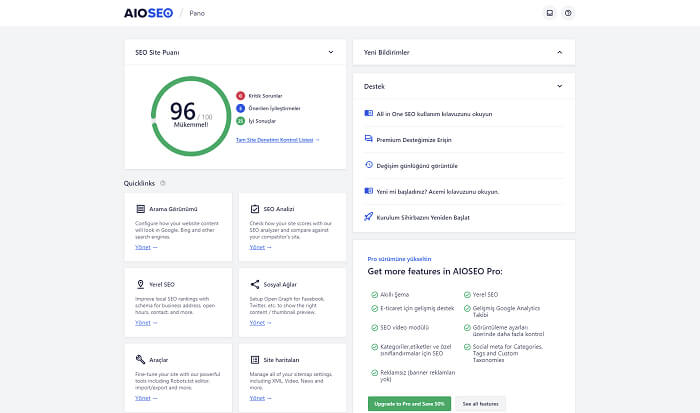
Task: Click the blue Önerilen İyileştirmeler count badge
Action: tap(240, 108)
